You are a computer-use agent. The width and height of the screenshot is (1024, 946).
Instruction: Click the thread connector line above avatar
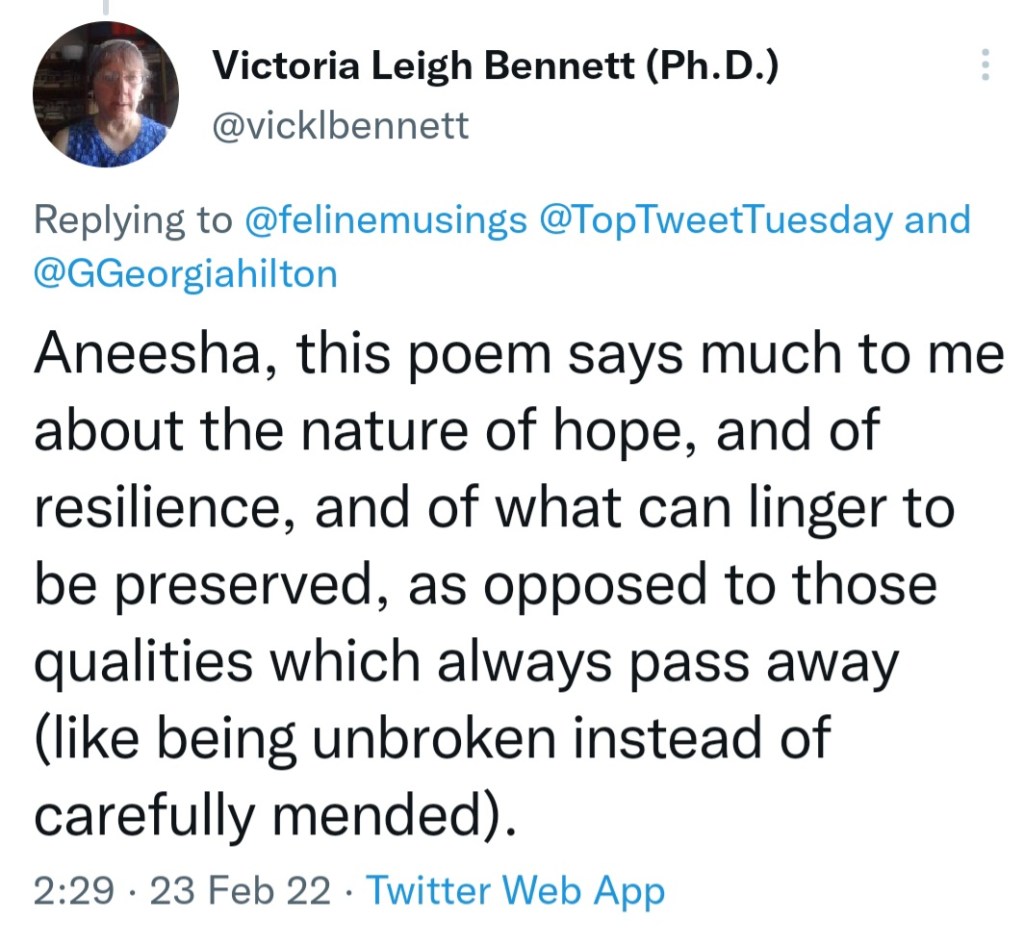click(x=105, y=8)
